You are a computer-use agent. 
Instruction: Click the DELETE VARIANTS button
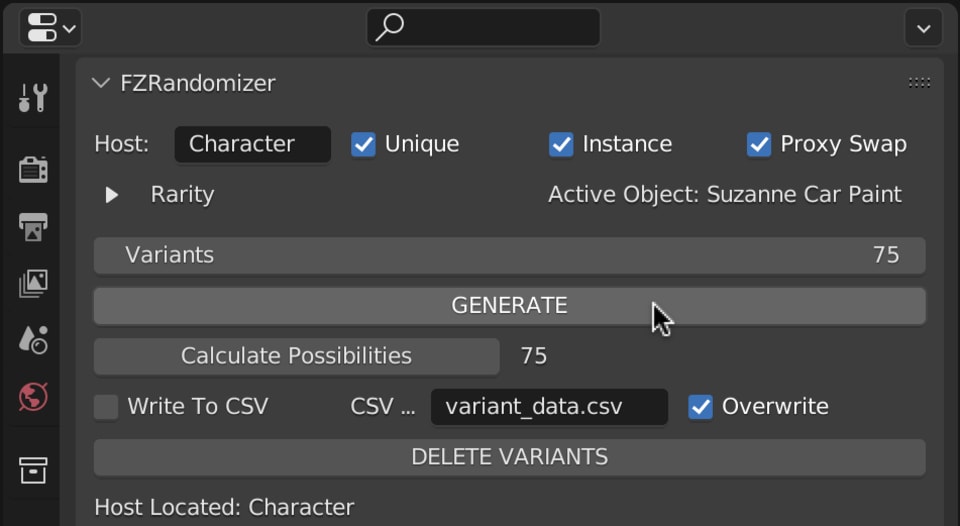[509, 457]
